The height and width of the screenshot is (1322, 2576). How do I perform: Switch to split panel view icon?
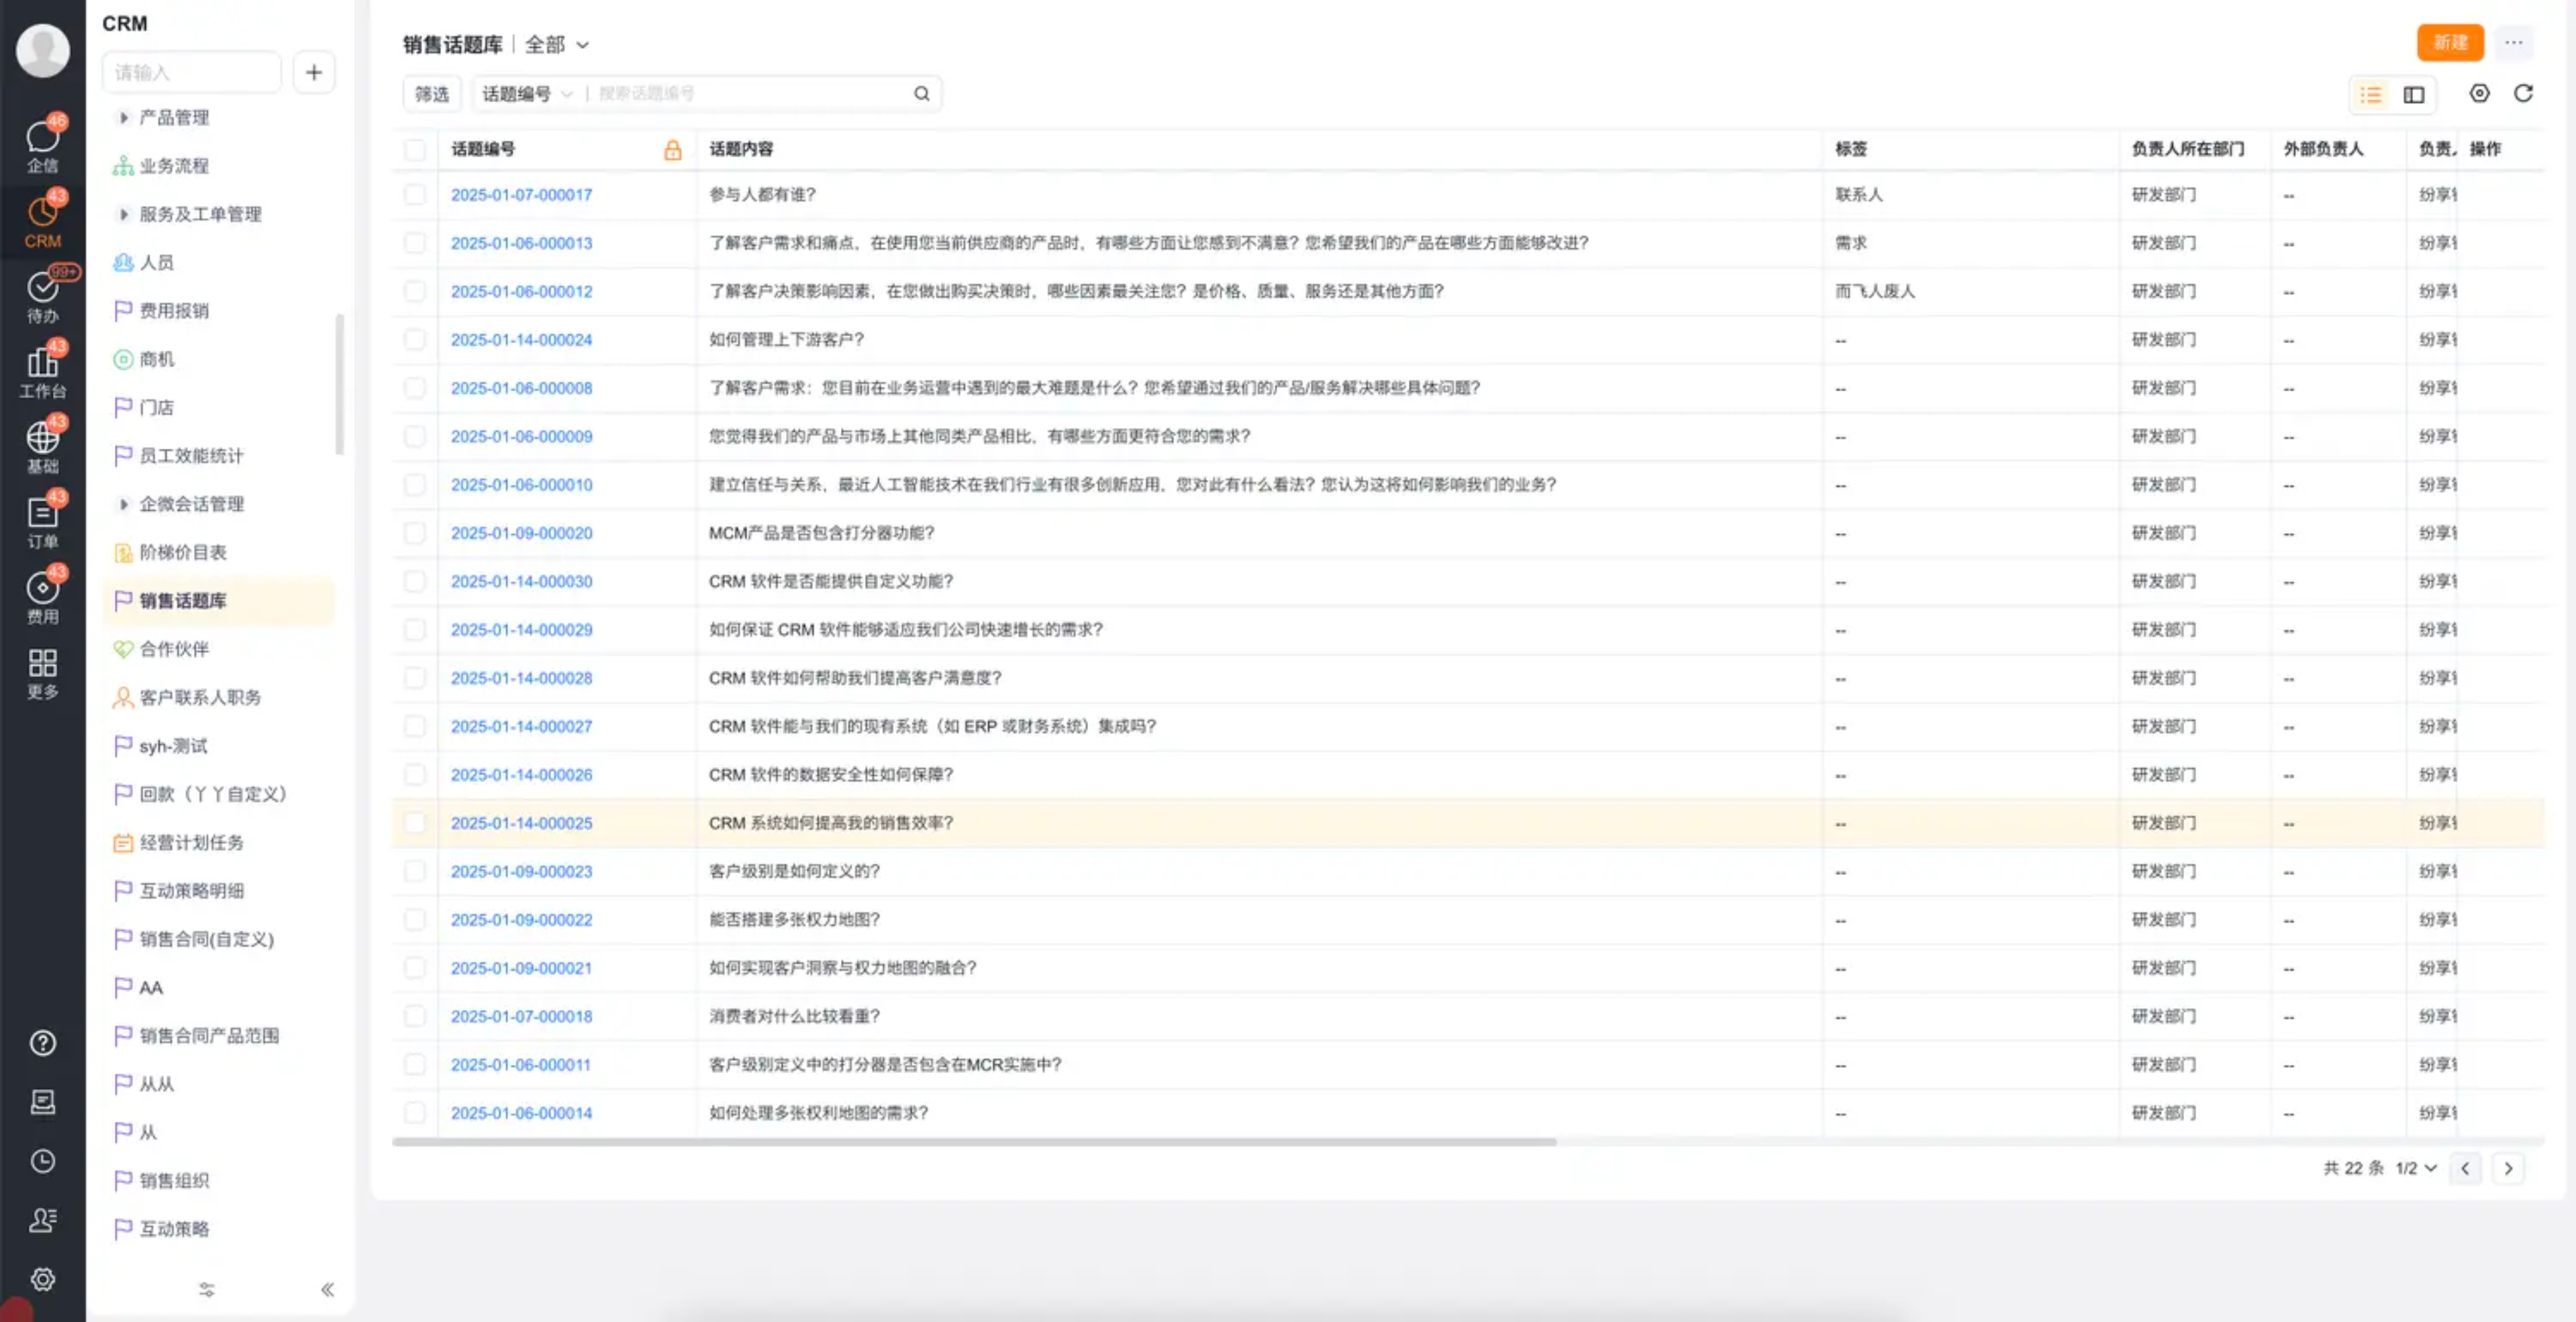pos(2413,95)
